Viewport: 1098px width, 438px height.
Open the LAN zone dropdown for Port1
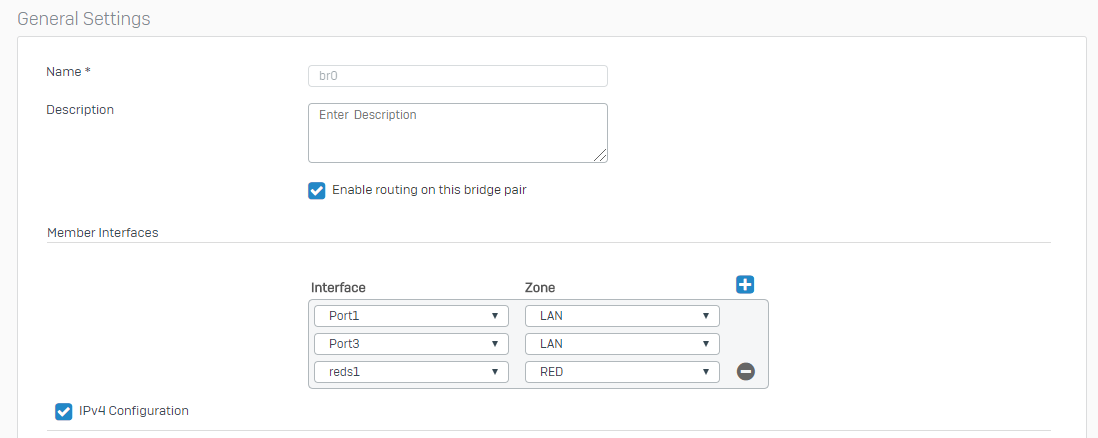(622, 316)
